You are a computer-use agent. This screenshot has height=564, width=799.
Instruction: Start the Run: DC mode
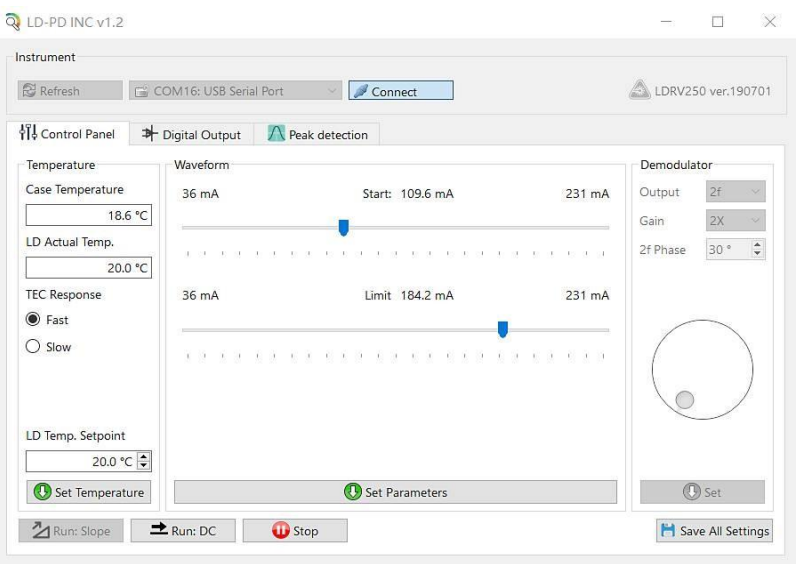pyautogui.click(x=182, y=531)
